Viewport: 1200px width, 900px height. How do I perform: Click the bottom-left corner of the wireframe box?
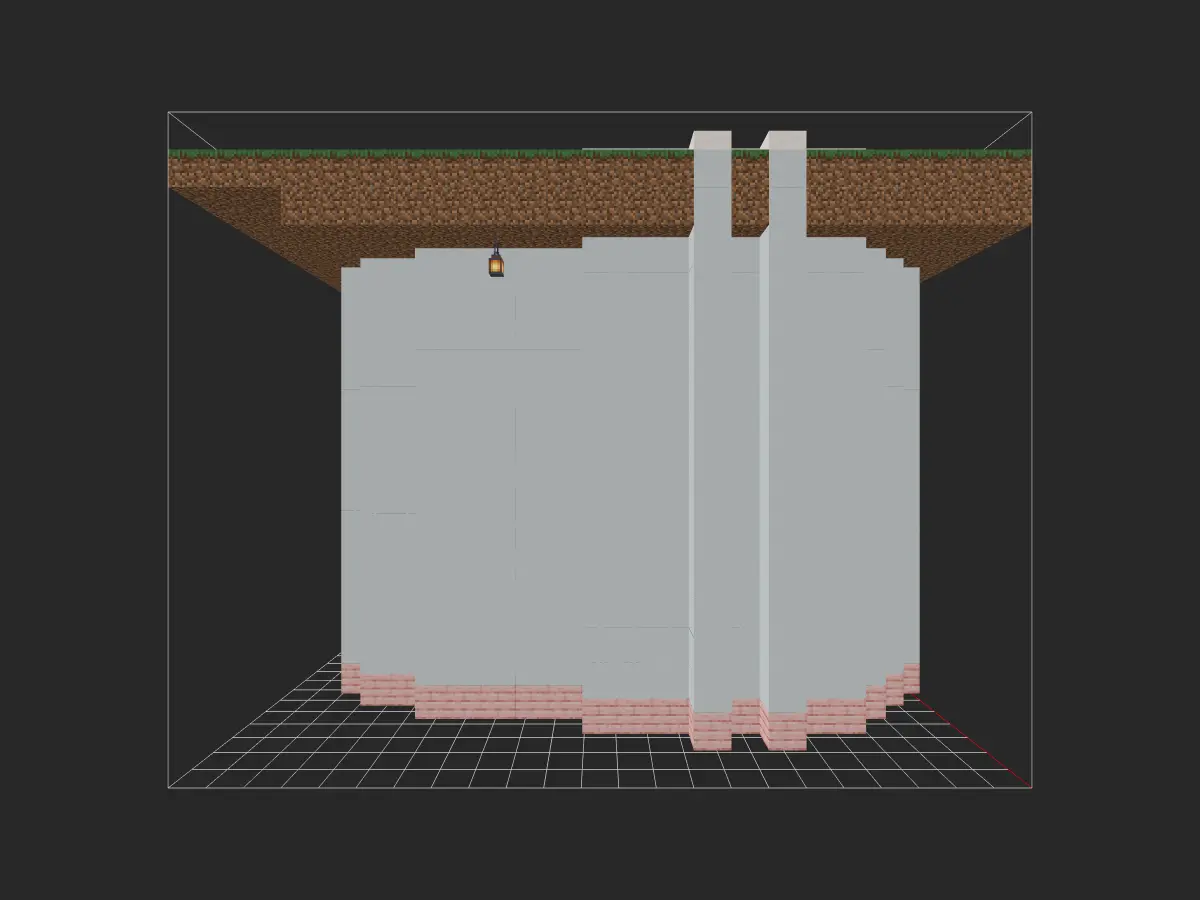(x=168, y=788)
